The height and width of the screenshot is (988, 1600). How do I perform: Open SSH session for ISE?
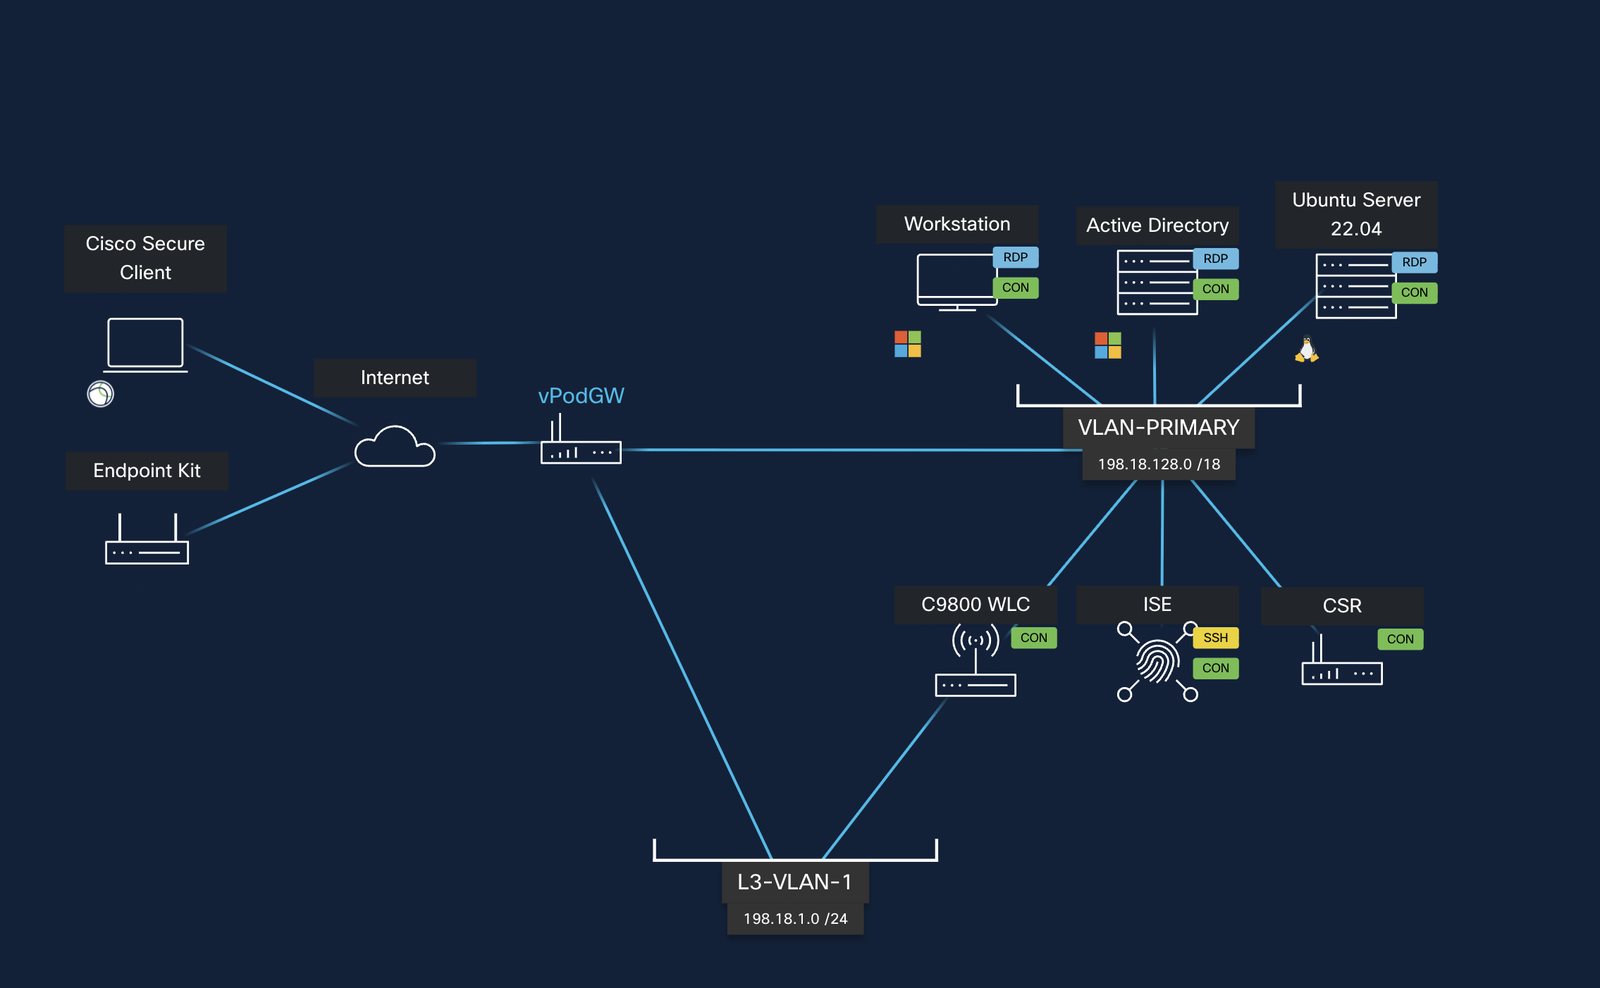[x=1216, y=637]
